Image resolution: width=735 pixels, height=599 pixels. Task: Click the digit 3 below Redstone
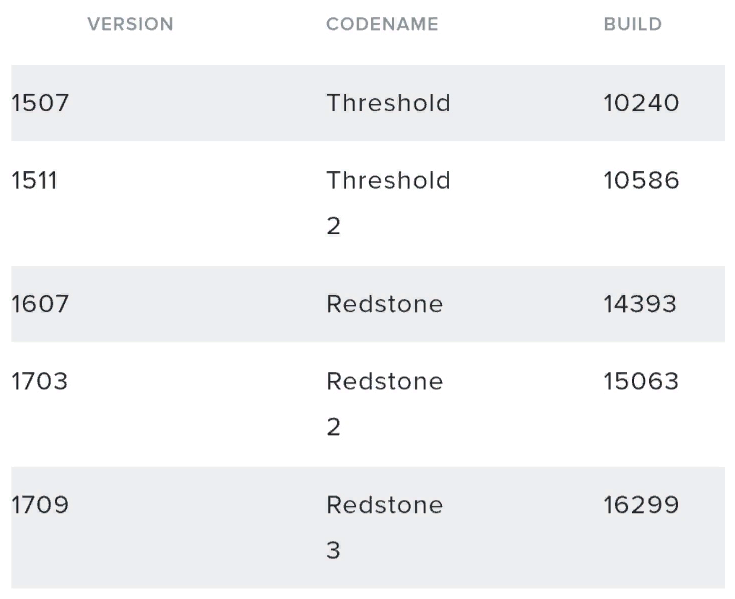[x=334, y=551]
